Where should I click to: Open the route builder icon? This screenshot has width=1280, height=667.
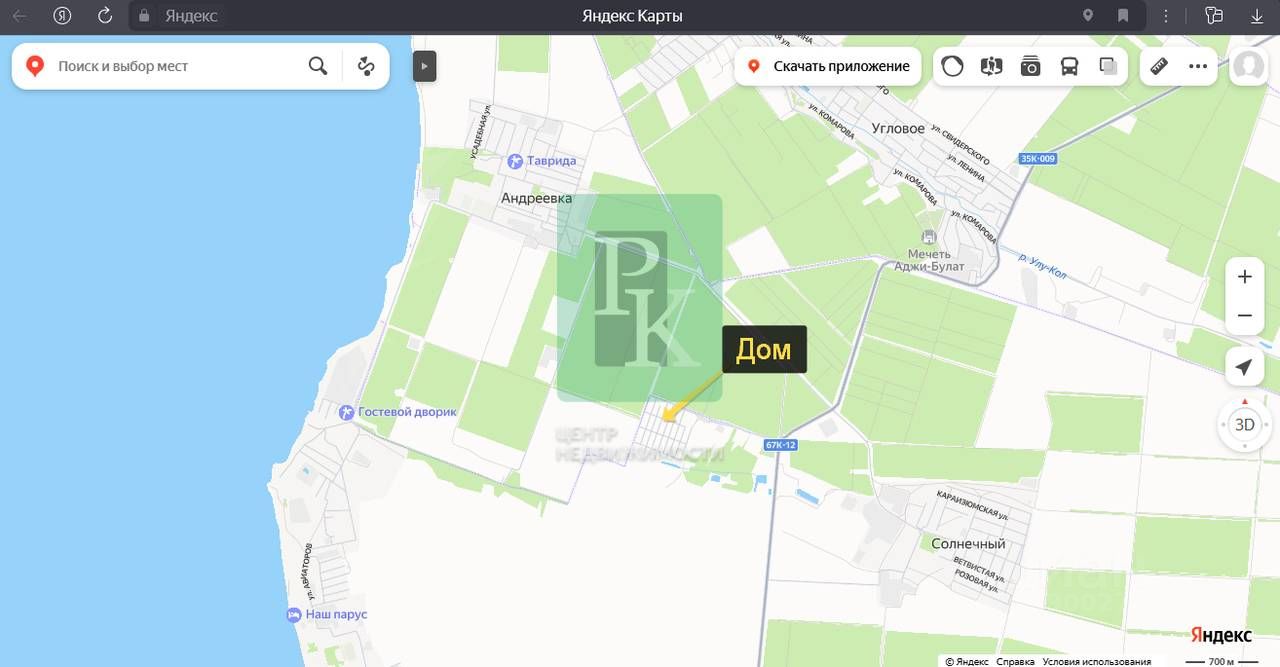[x=366, y=66]
